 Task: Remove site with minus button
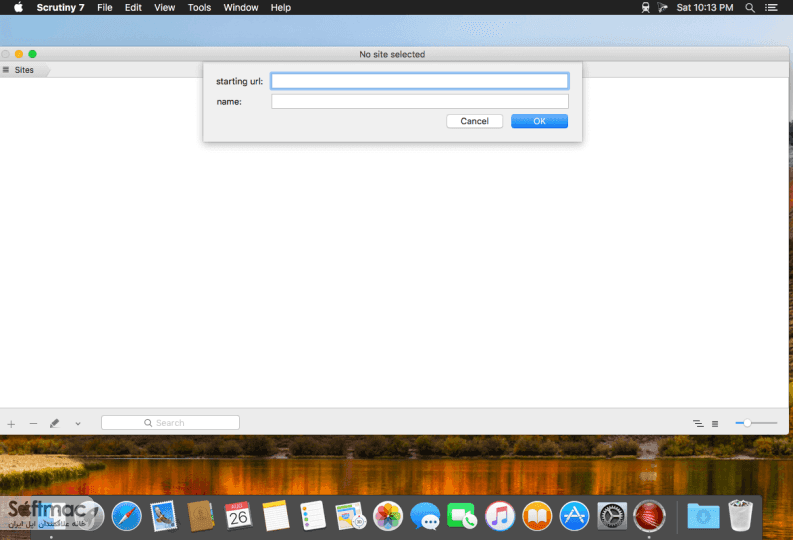click(x=33, y=423)
